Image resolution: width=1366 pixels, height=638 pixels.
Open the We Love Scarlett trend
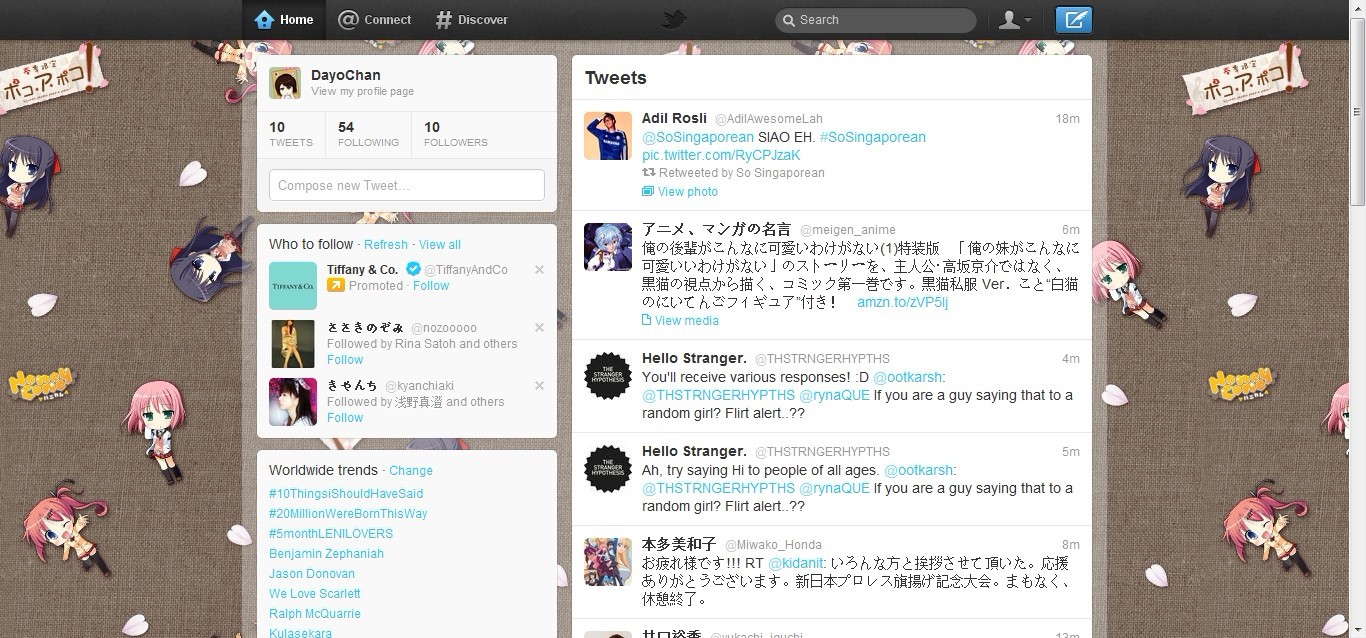(315, 594)
